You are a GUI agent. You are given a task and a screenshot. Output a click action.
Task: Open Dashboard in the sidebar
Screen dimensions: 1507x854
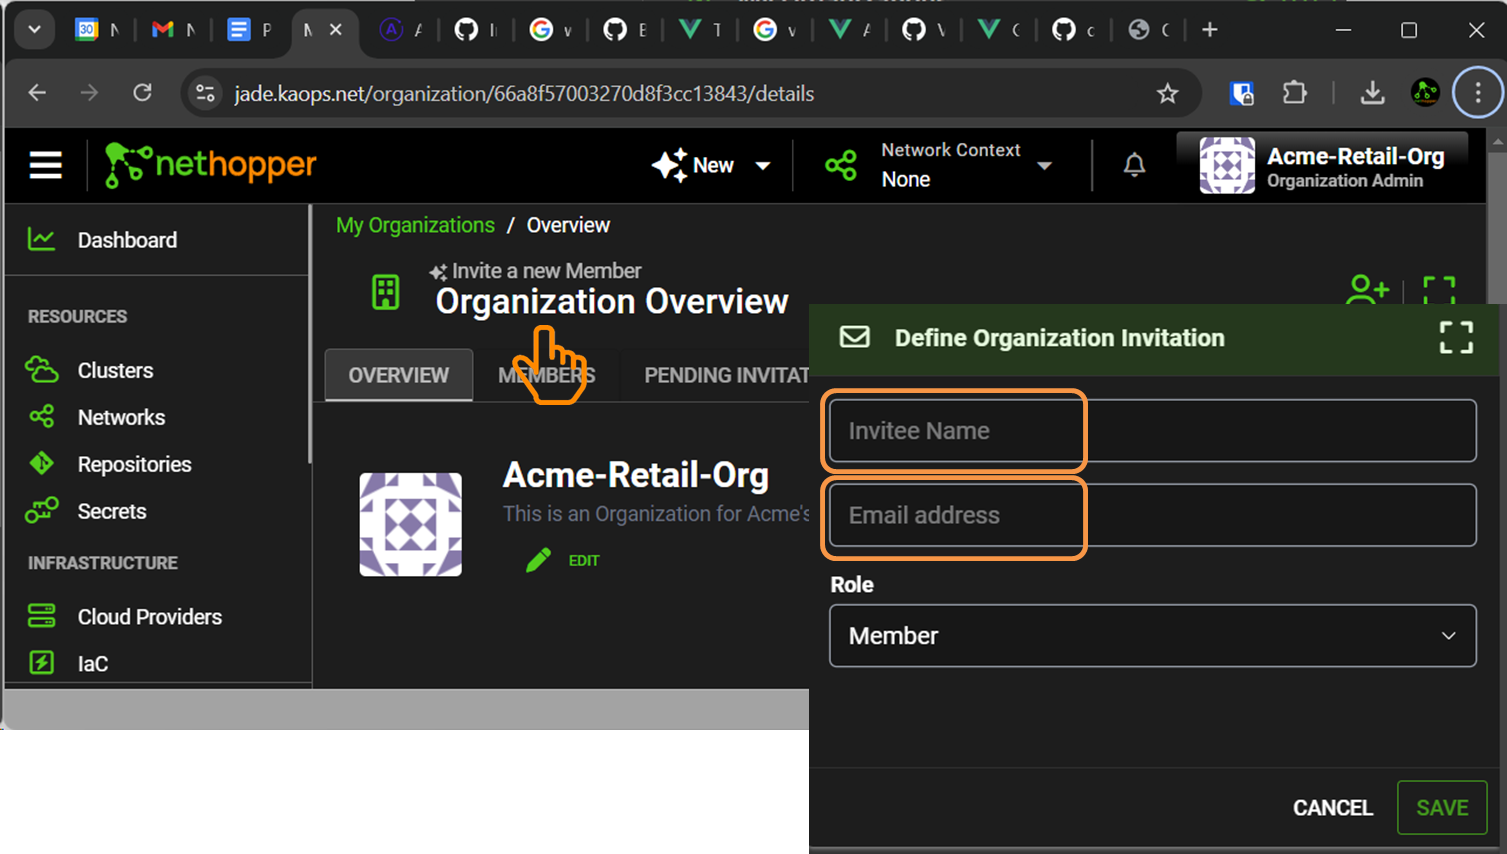tap(127, 240)
